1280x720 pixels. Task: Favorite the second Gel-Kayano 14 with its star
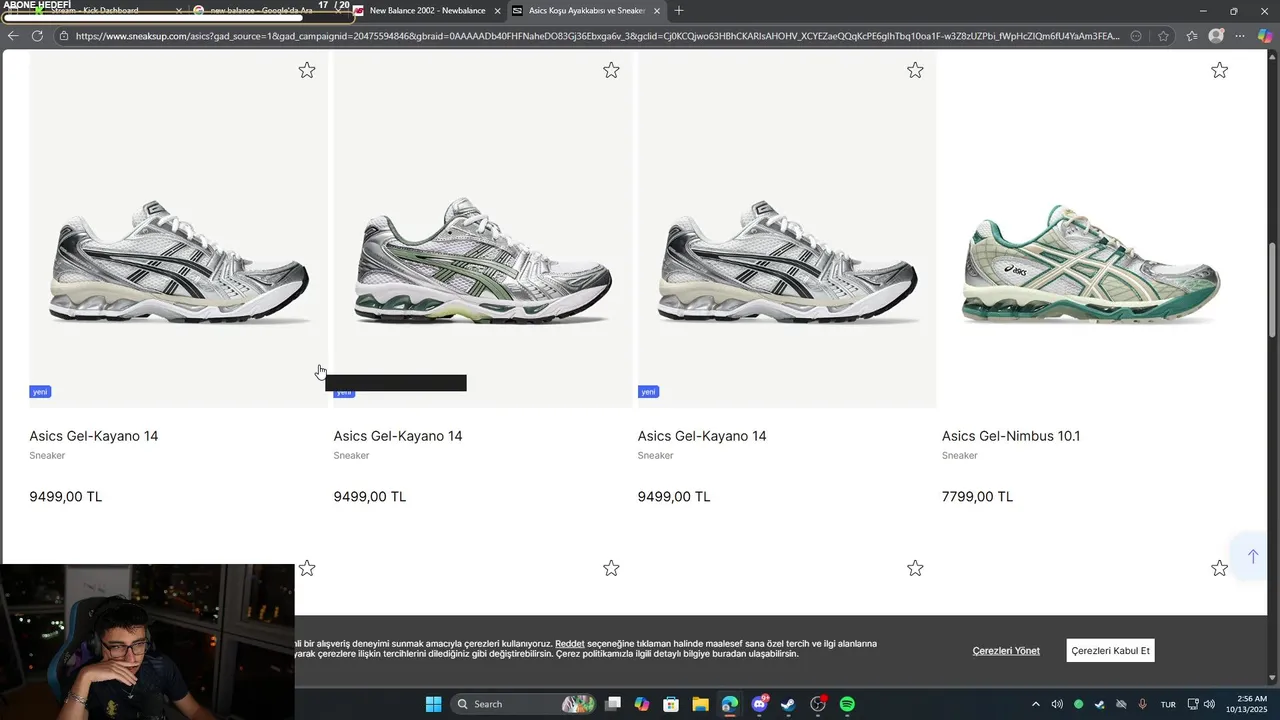(611, 70)
